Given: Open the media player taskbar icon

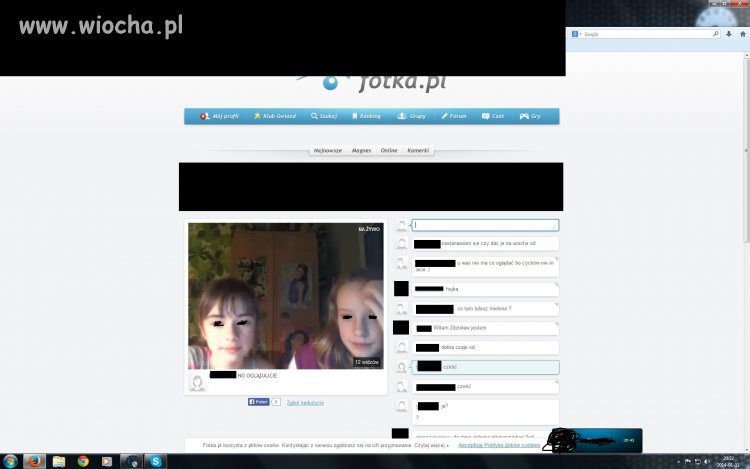Looking at the screenshot, I should coord(107,461).
